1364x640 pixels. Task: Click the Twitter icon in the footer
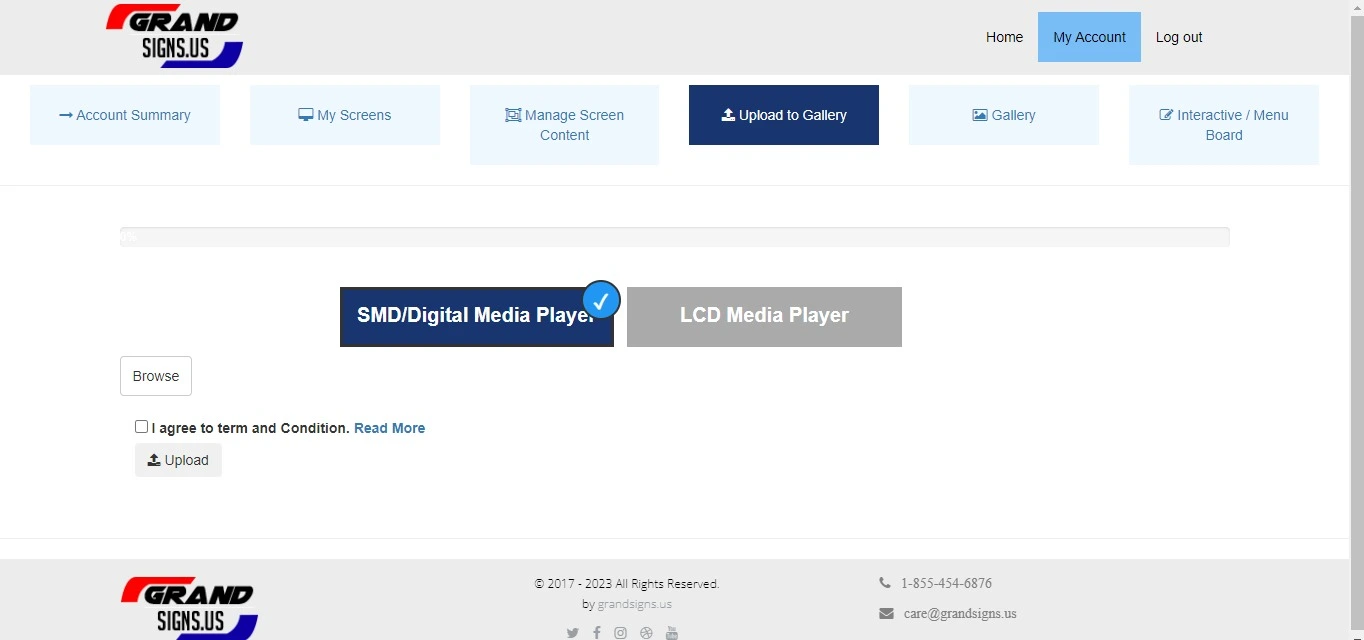tap(572, 633)
